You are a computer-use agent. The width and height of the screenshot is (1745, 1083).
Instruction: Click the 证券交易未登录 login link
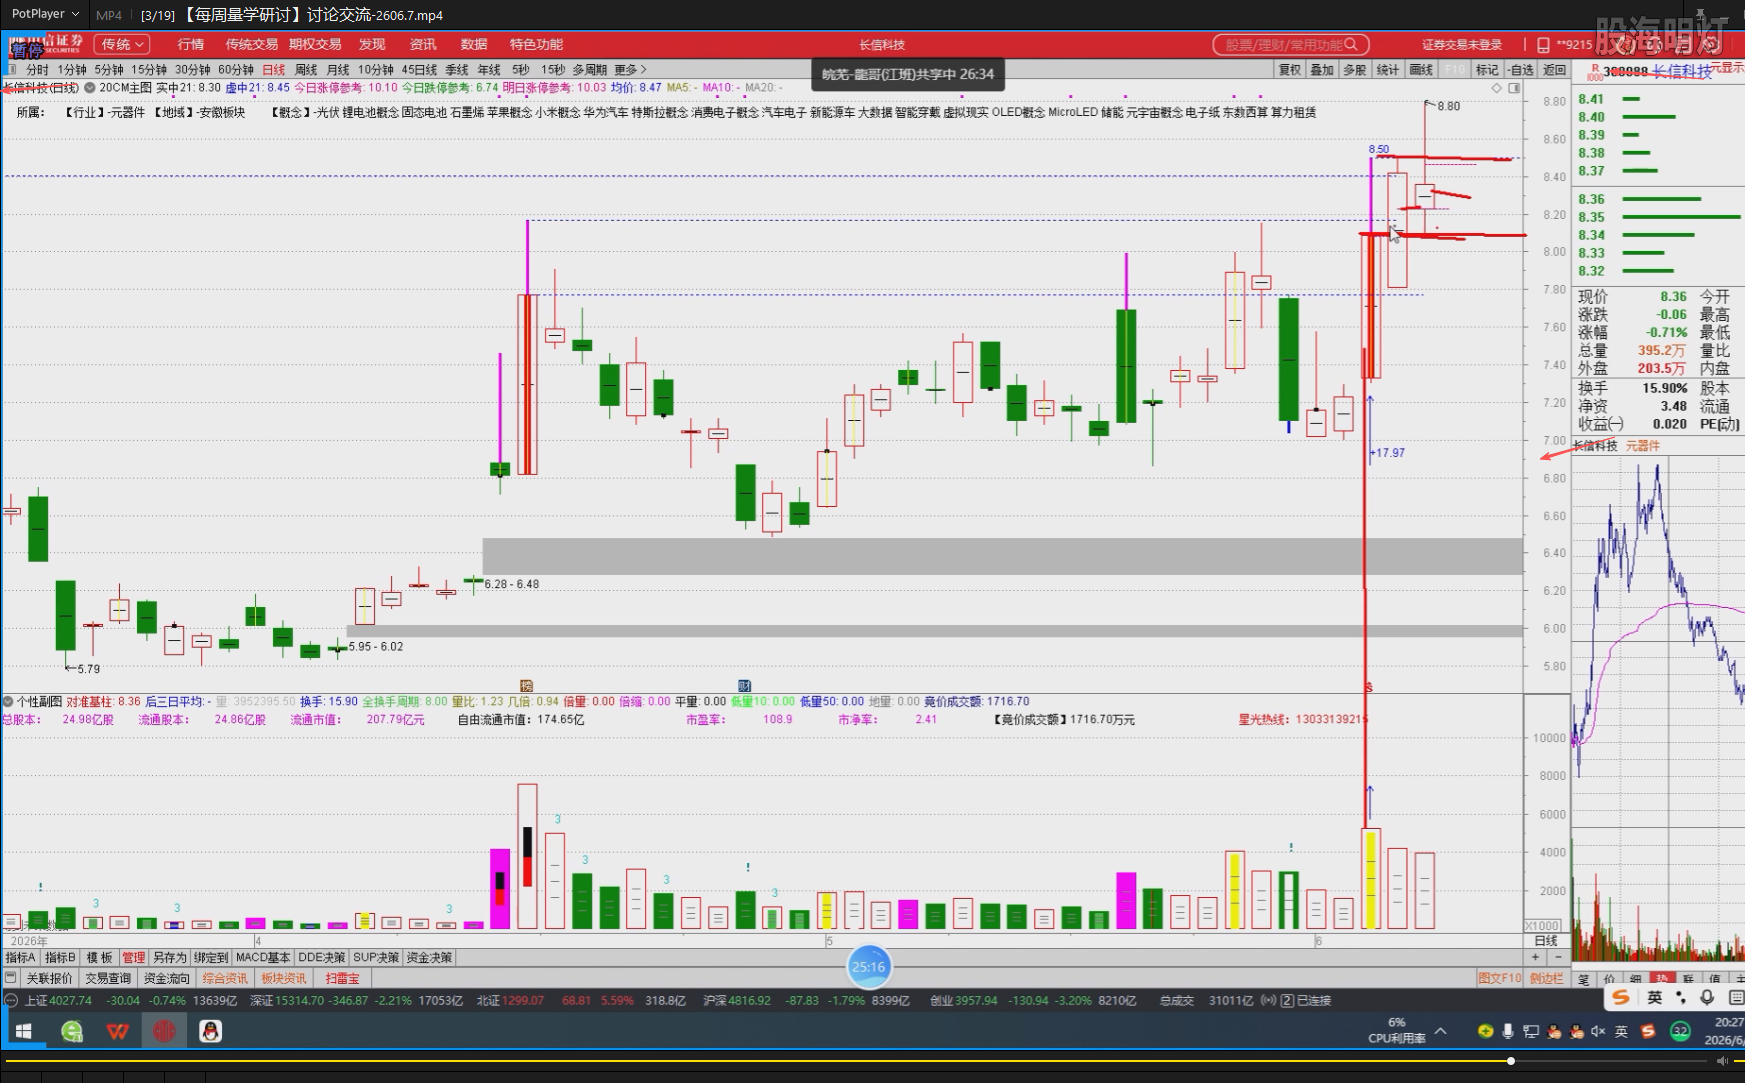(x=1462, y=44)
